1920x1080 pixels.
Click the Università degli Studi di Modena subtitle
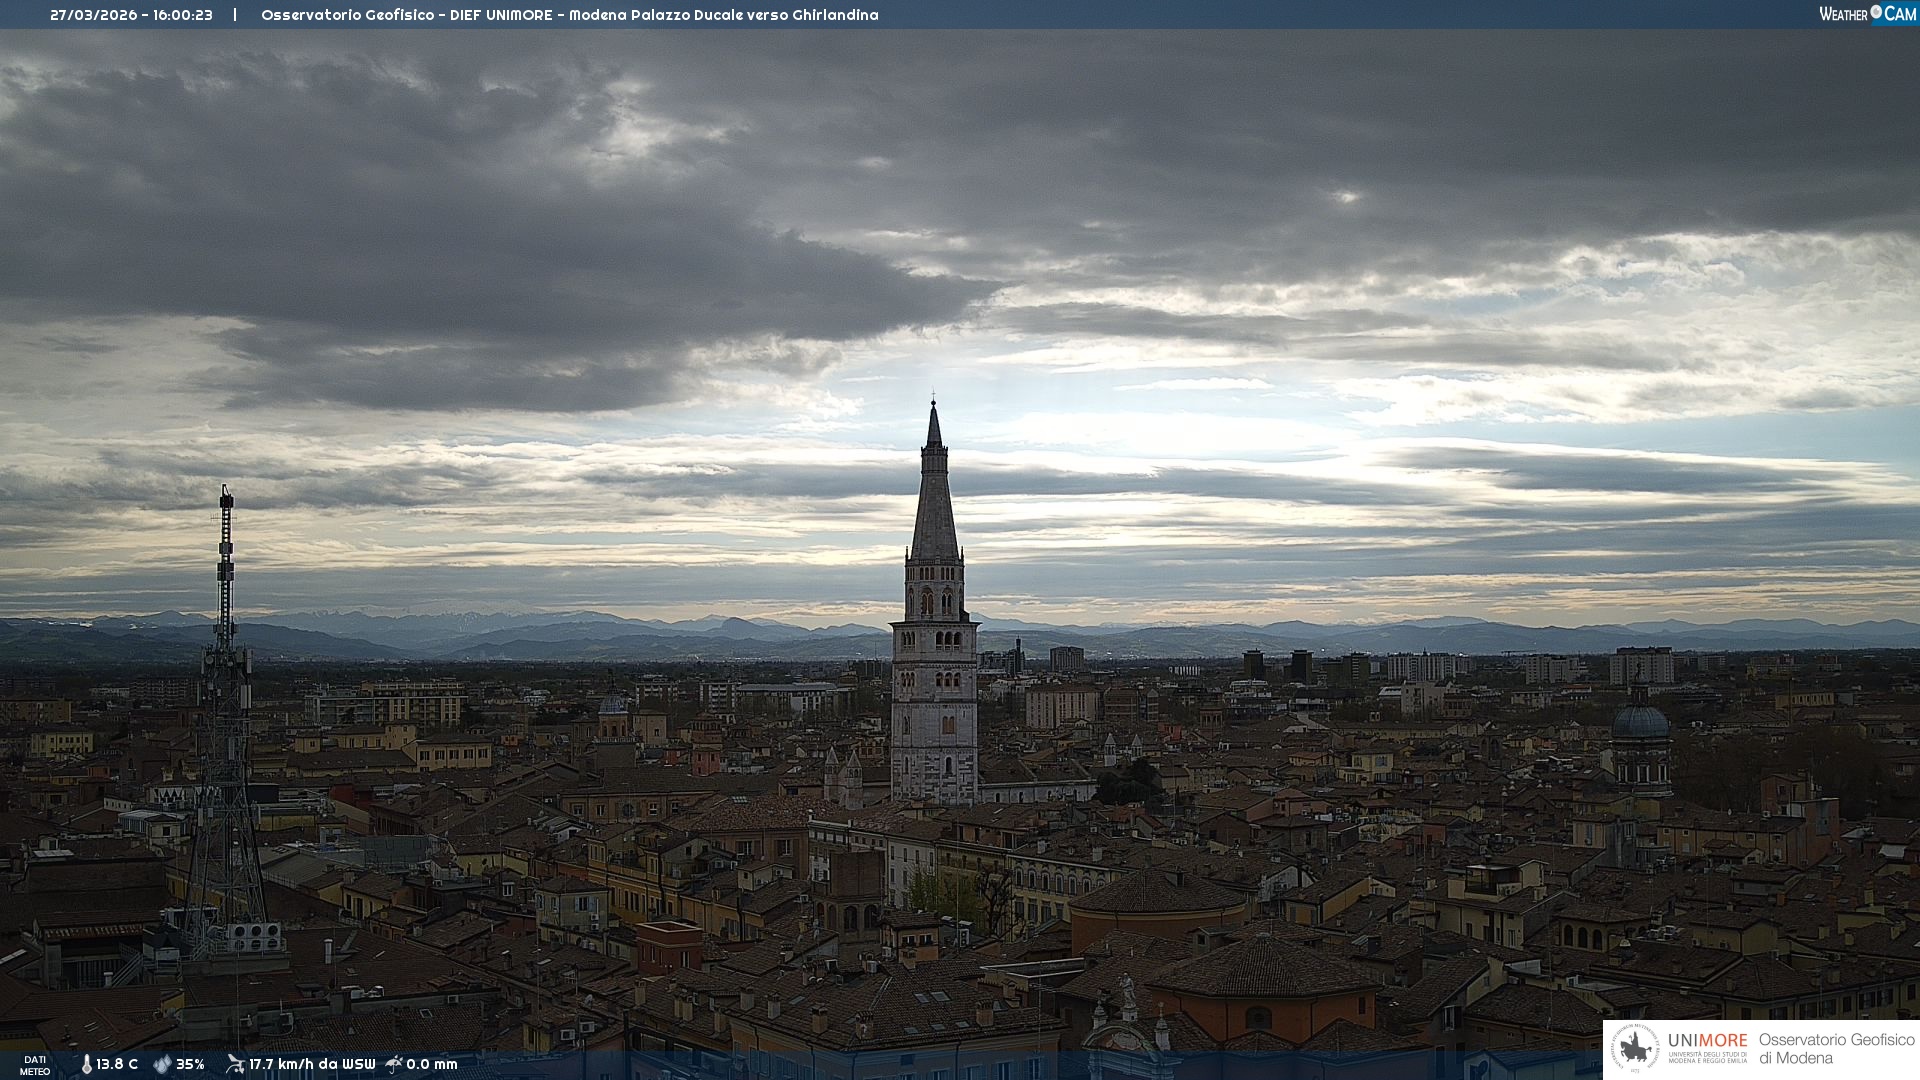point(1707,1057)
